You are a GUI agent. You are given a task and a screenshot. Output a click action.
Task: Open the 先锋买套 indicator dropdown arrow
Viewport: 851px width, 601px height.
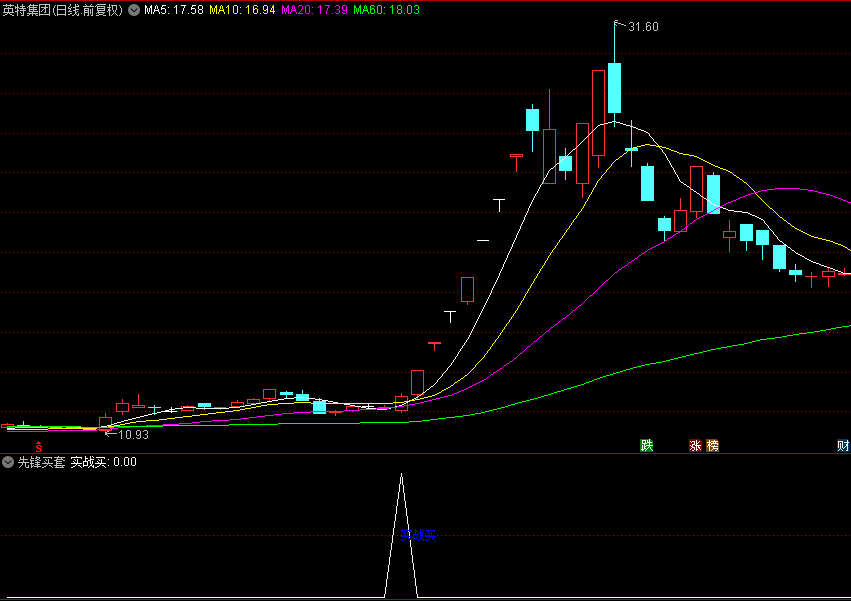(x=8, y=462)
